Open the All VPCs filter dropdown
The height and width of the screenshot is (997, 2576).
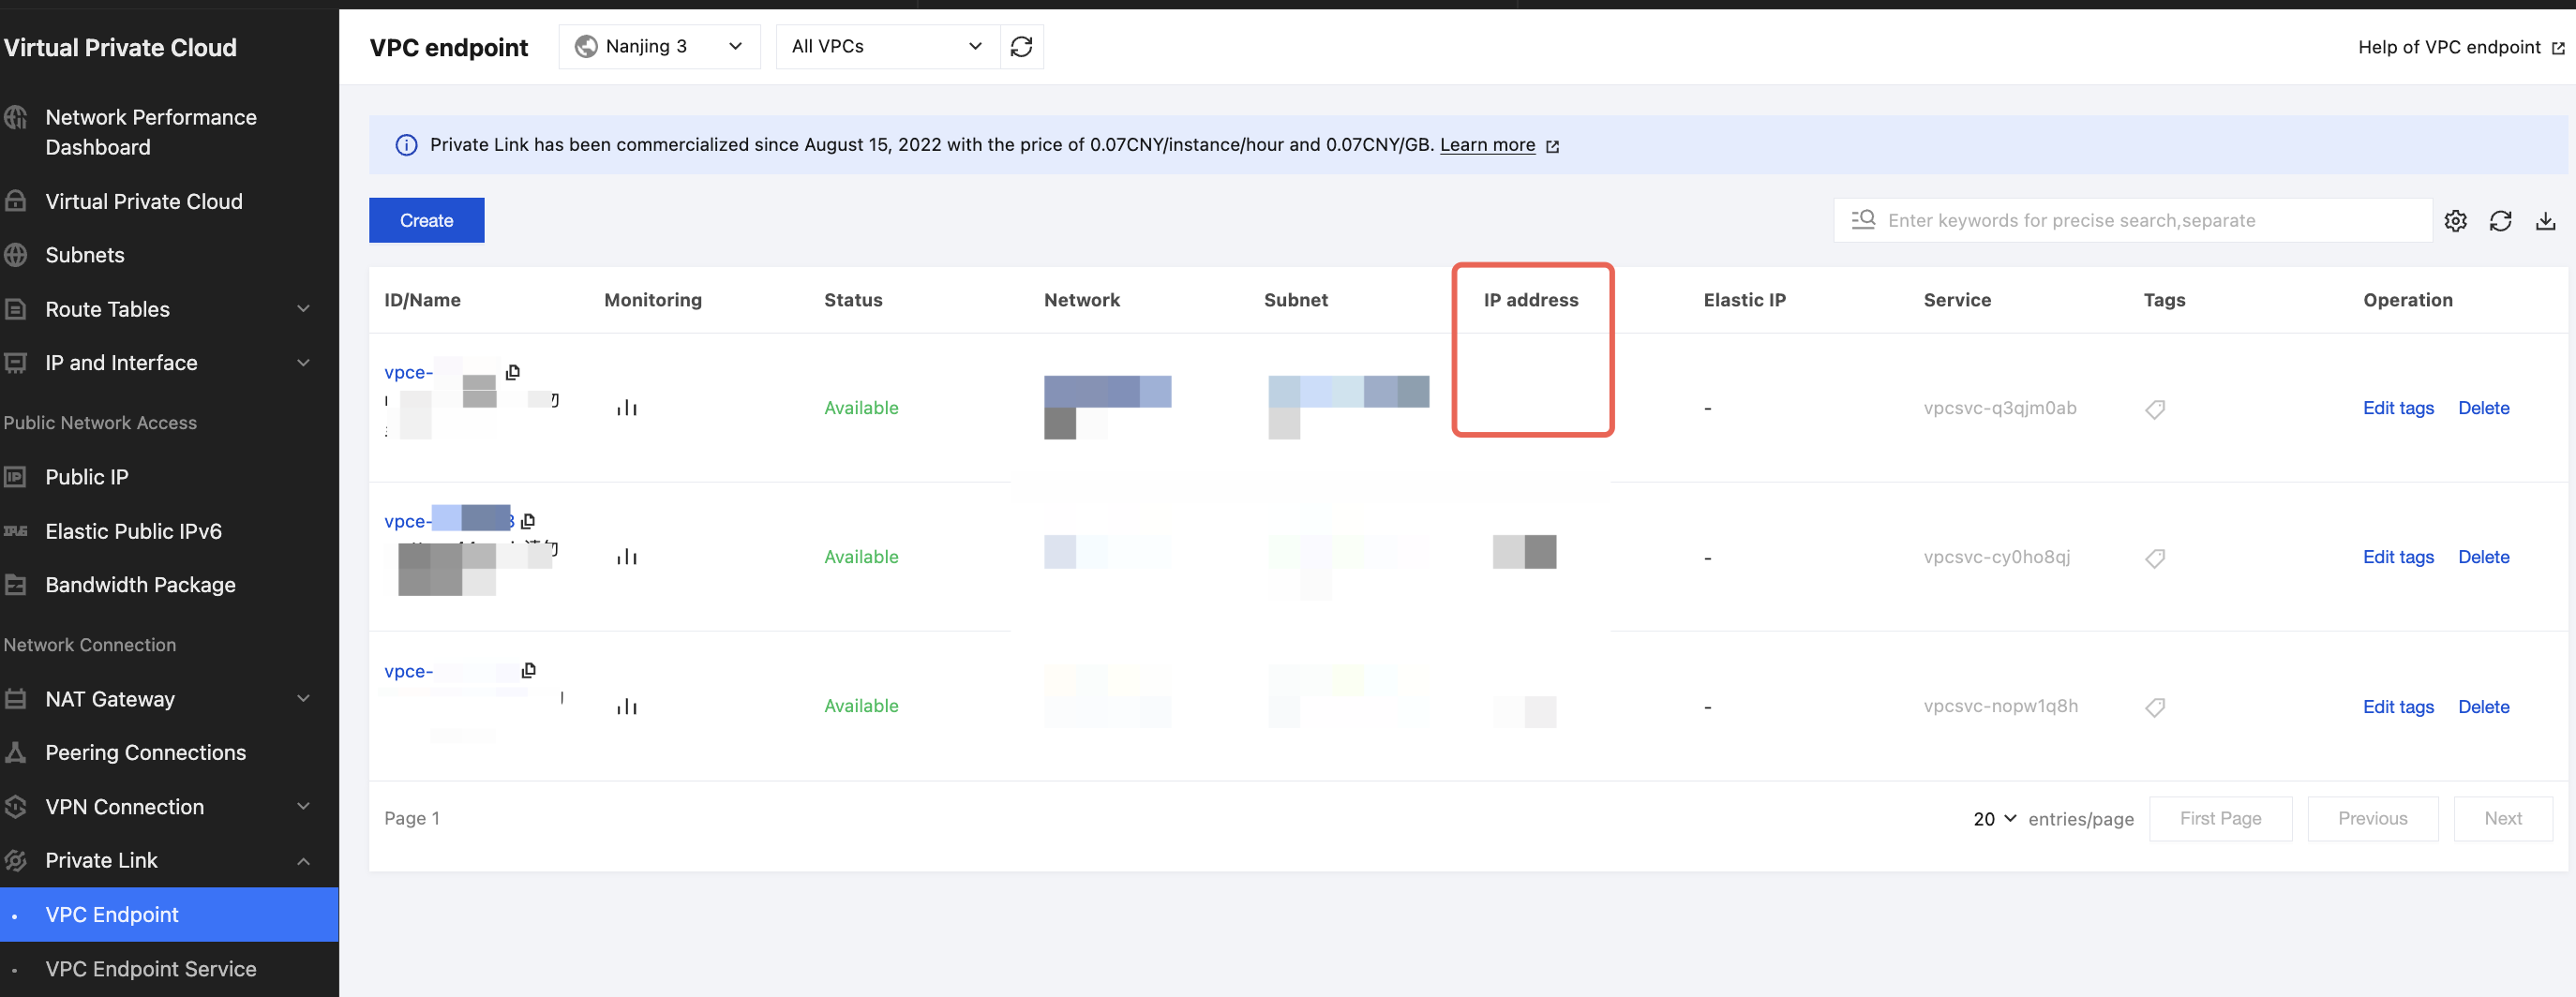(887, 47)
